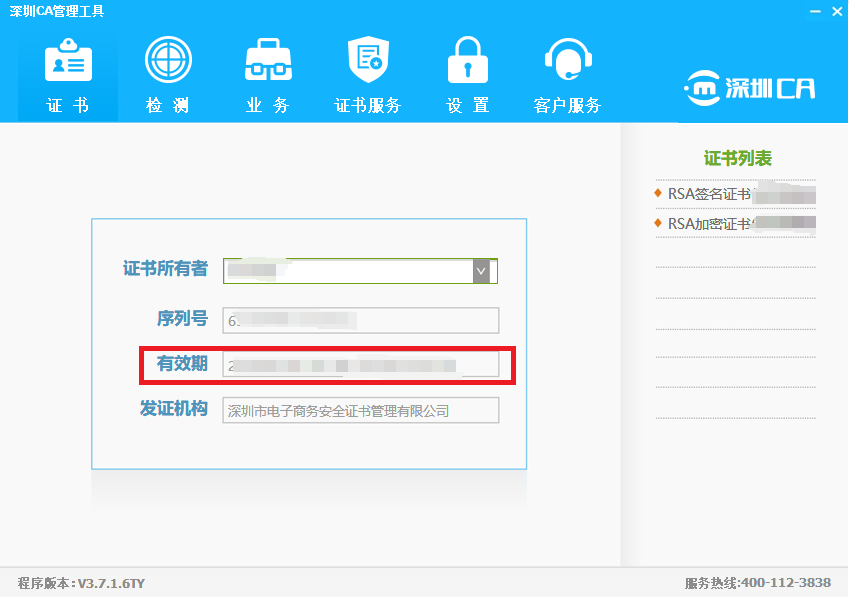The image size is (849, 597).
Task: Click the 程序版本 V3.7.1.6TY label
Action: (82, 583)
